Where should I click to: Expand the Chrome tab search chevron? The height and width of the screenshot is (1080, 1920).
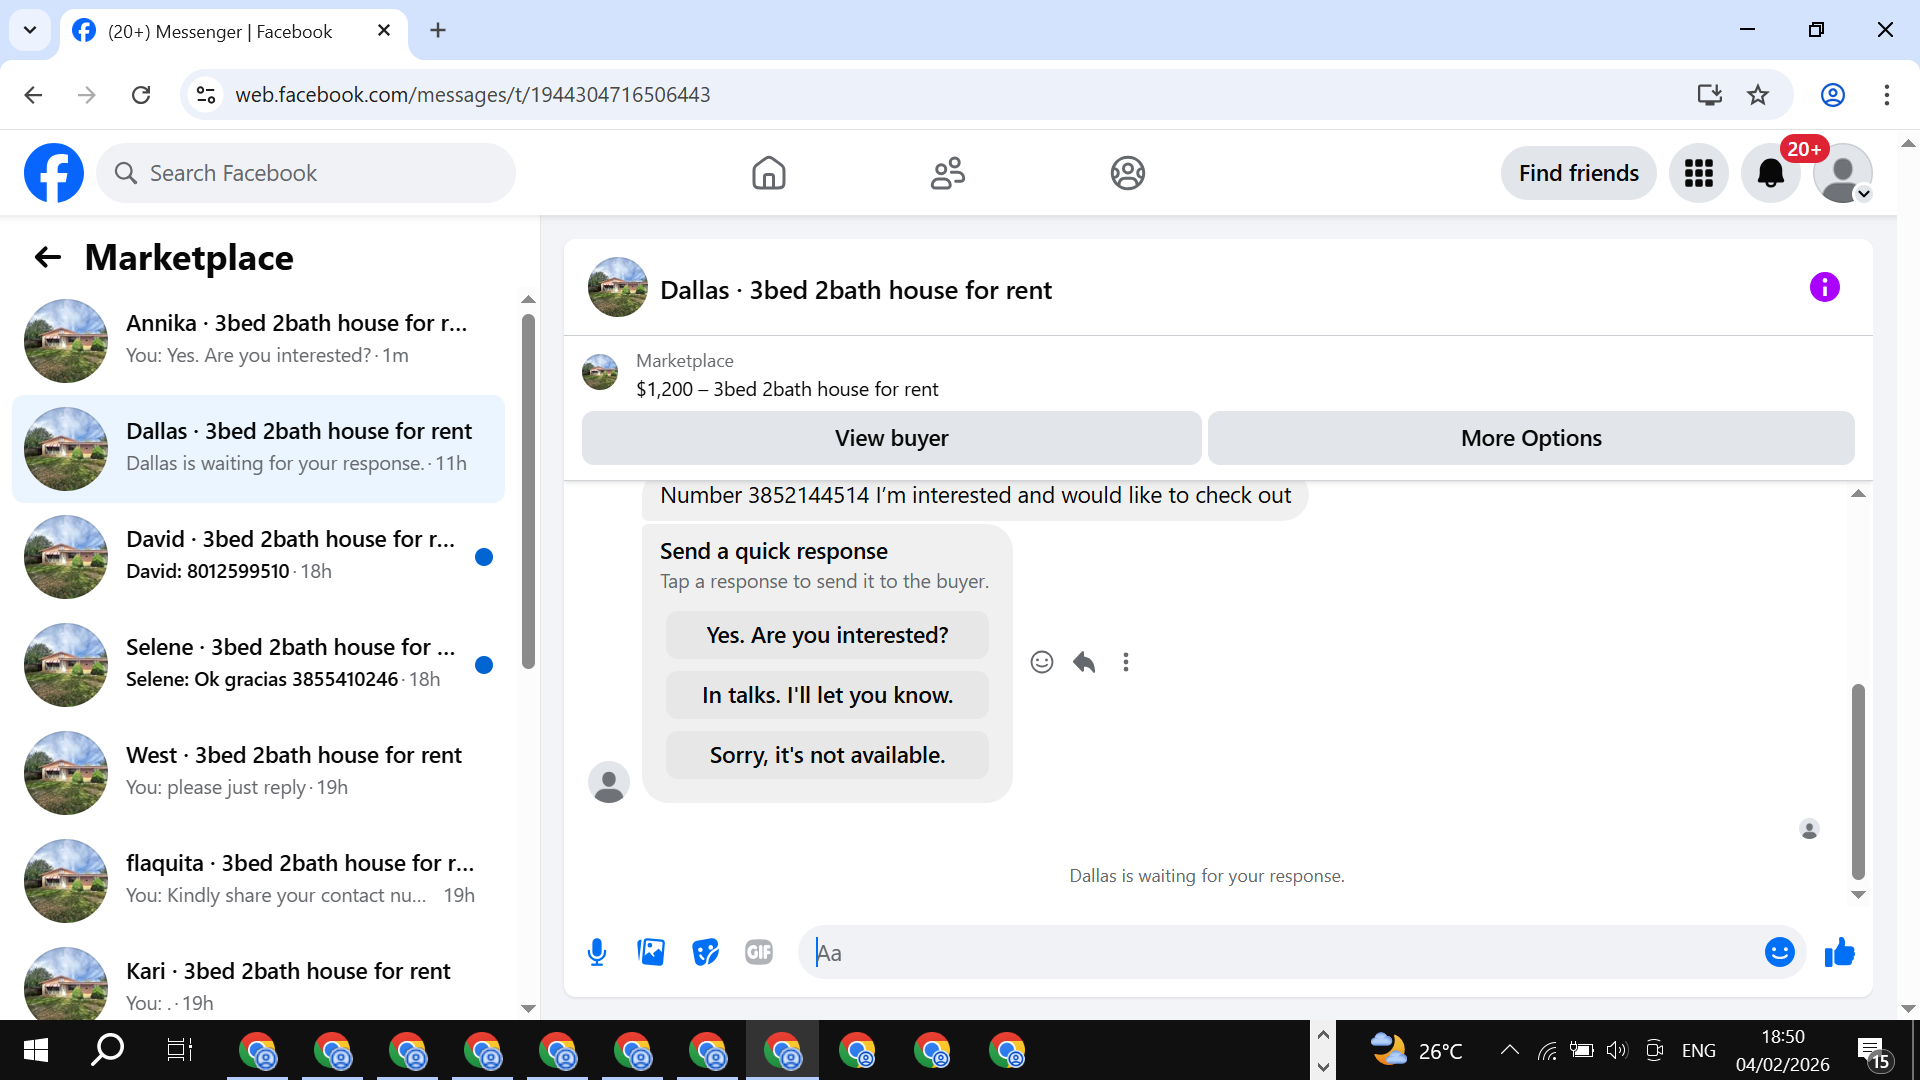click(30, 30)
